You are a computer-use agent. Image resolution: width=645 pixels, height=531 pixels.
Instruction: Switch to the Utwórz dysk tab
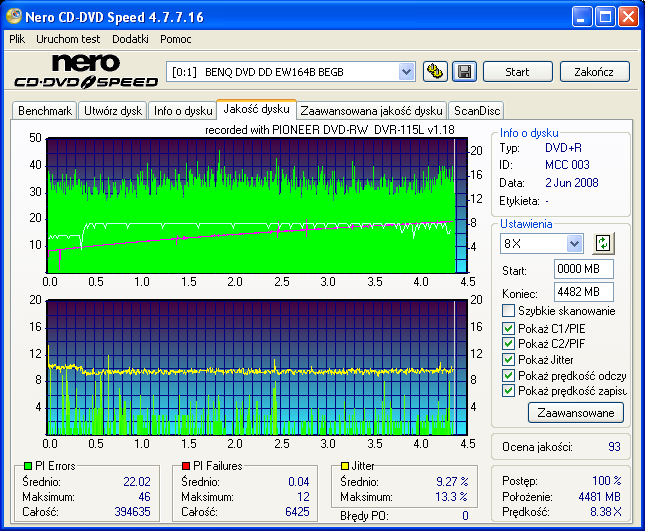click(x=113, y=111)
